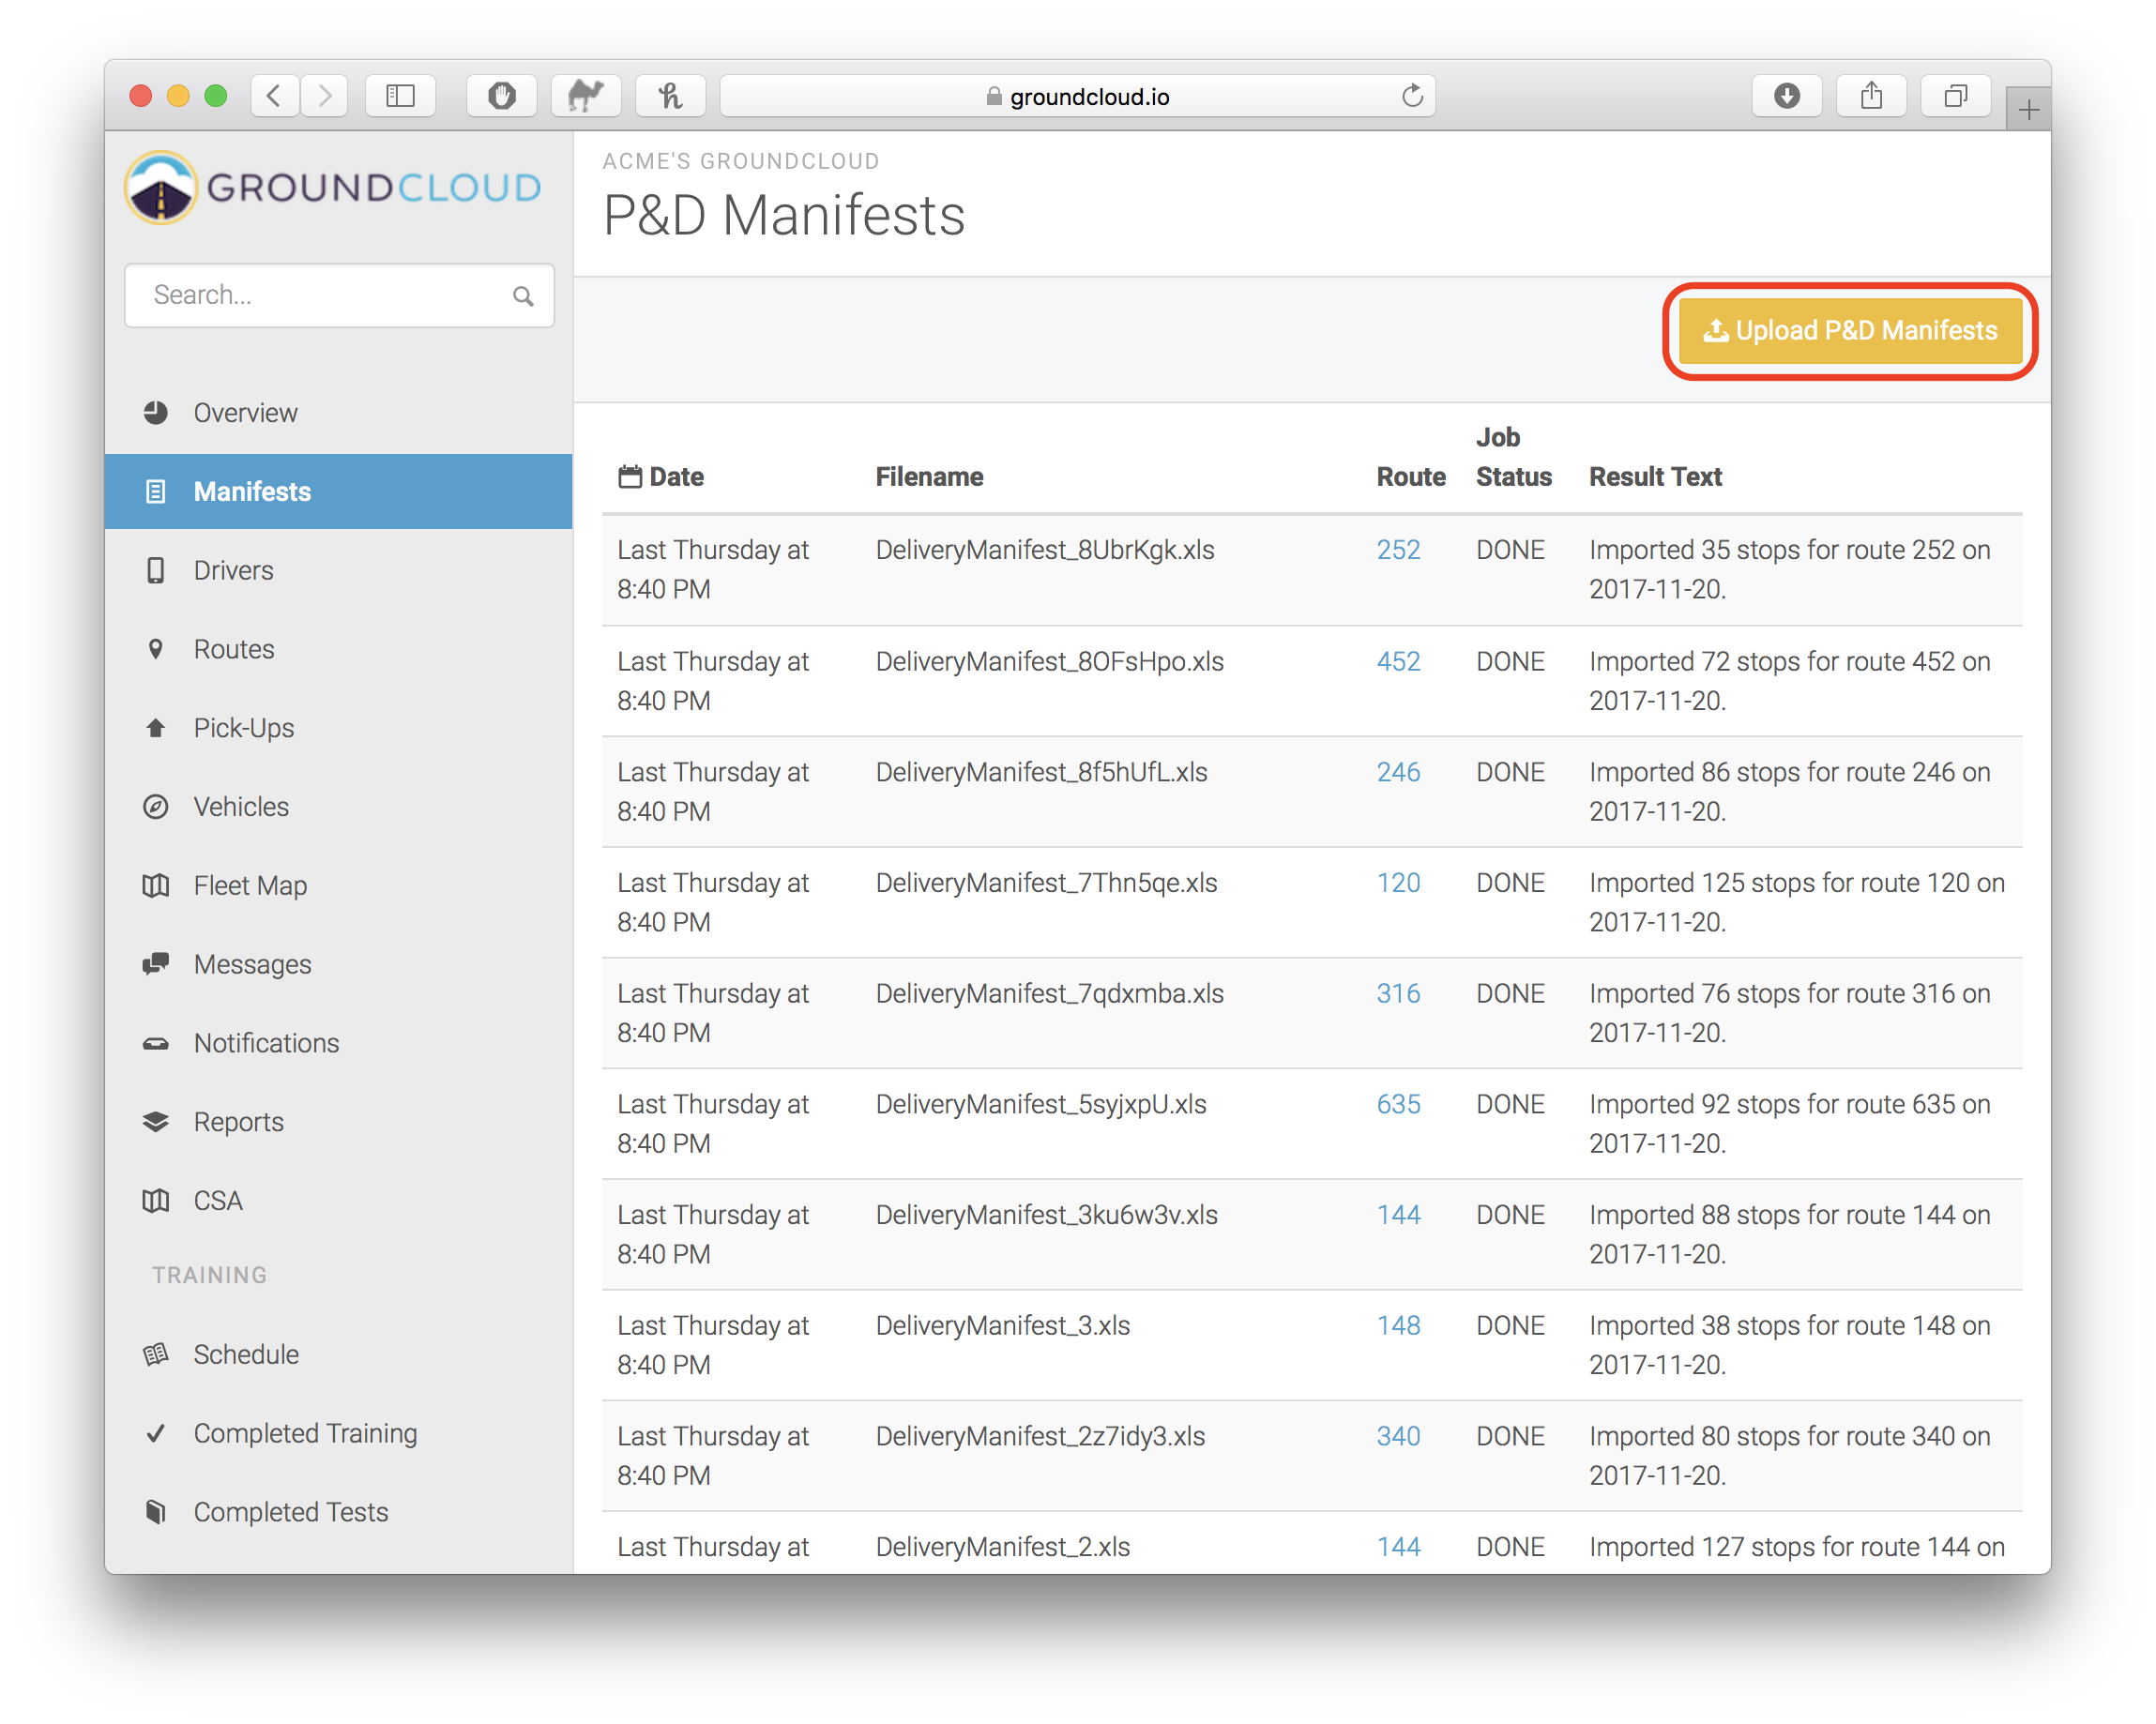Click the Completed Training checkmark icon
The height and width of the screenshot is (1724, 2156).
[155, 1434]
